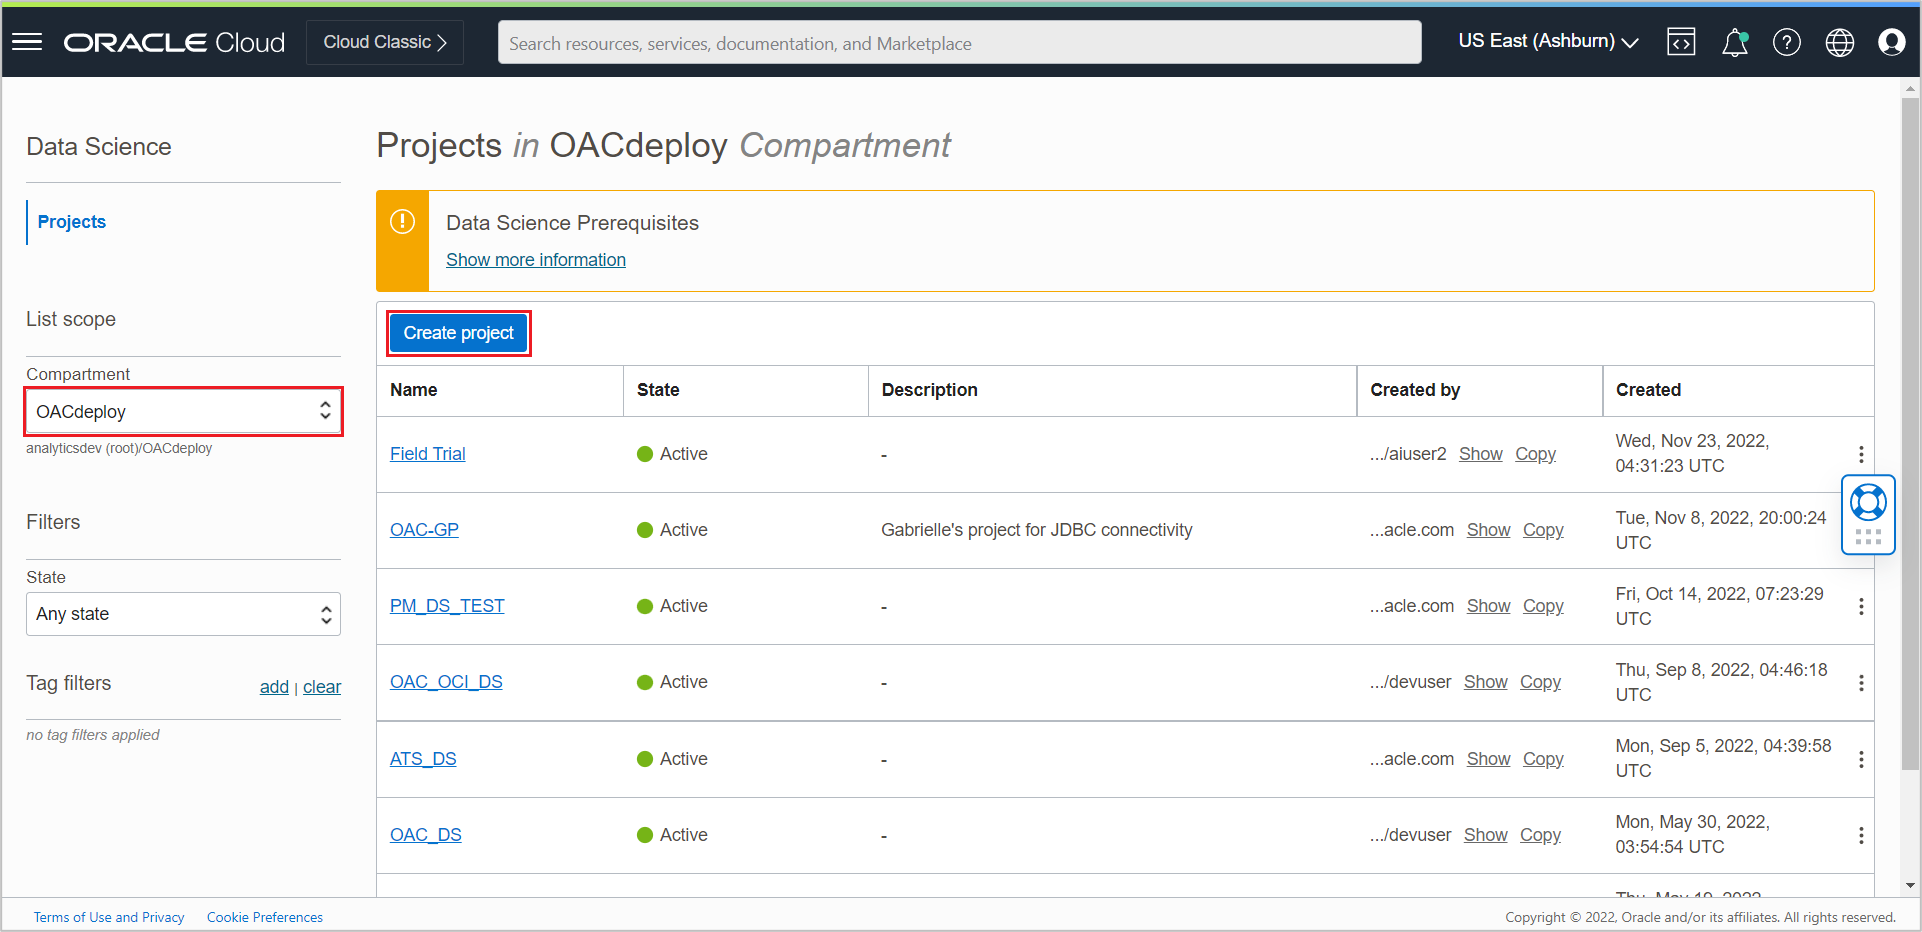Click Show more information link
Viewport: 1922px width, 932px height.
point(536,260)
